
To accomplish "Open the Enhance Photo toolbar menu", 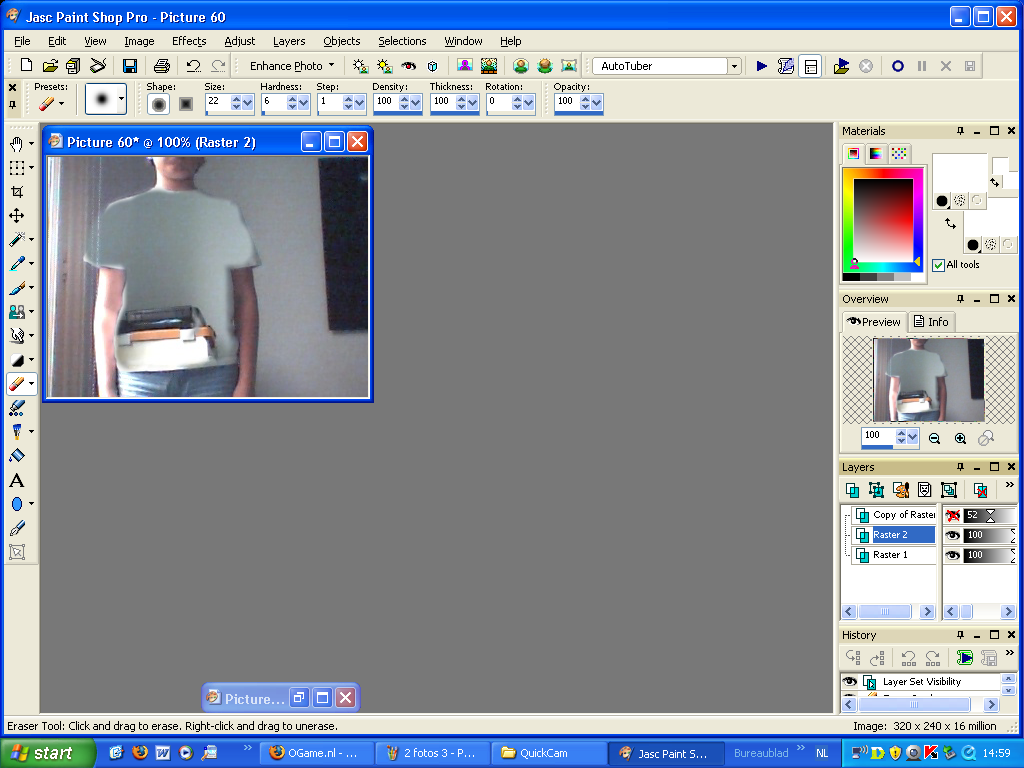I will [x=289, y=65].
